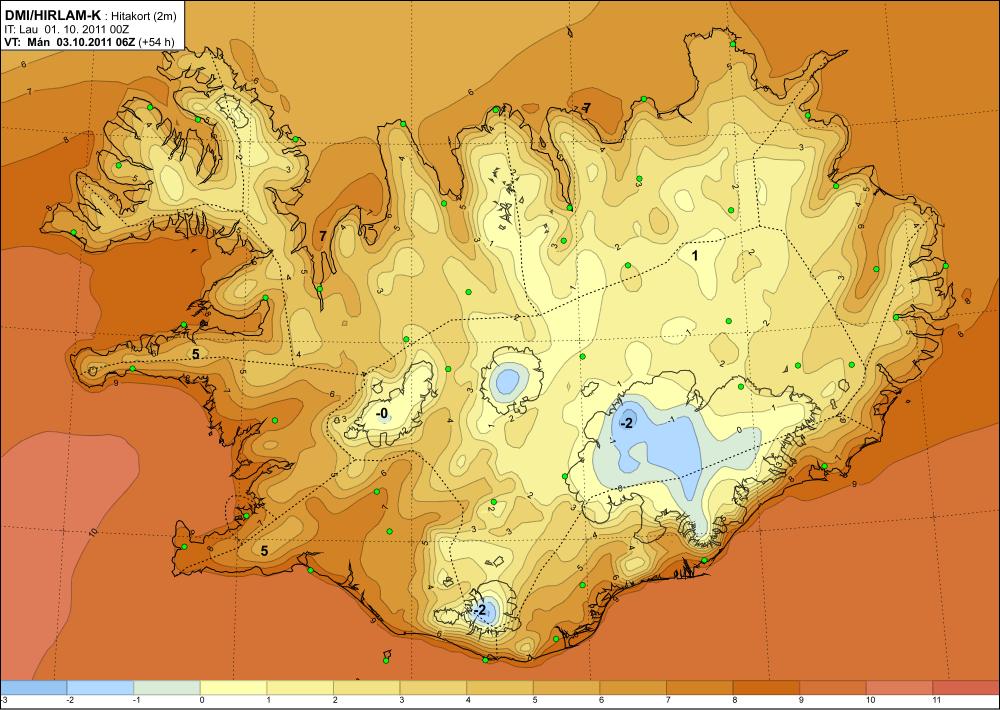
Task: Select the 0 to 1 legend color band
Action: point(233,688)
